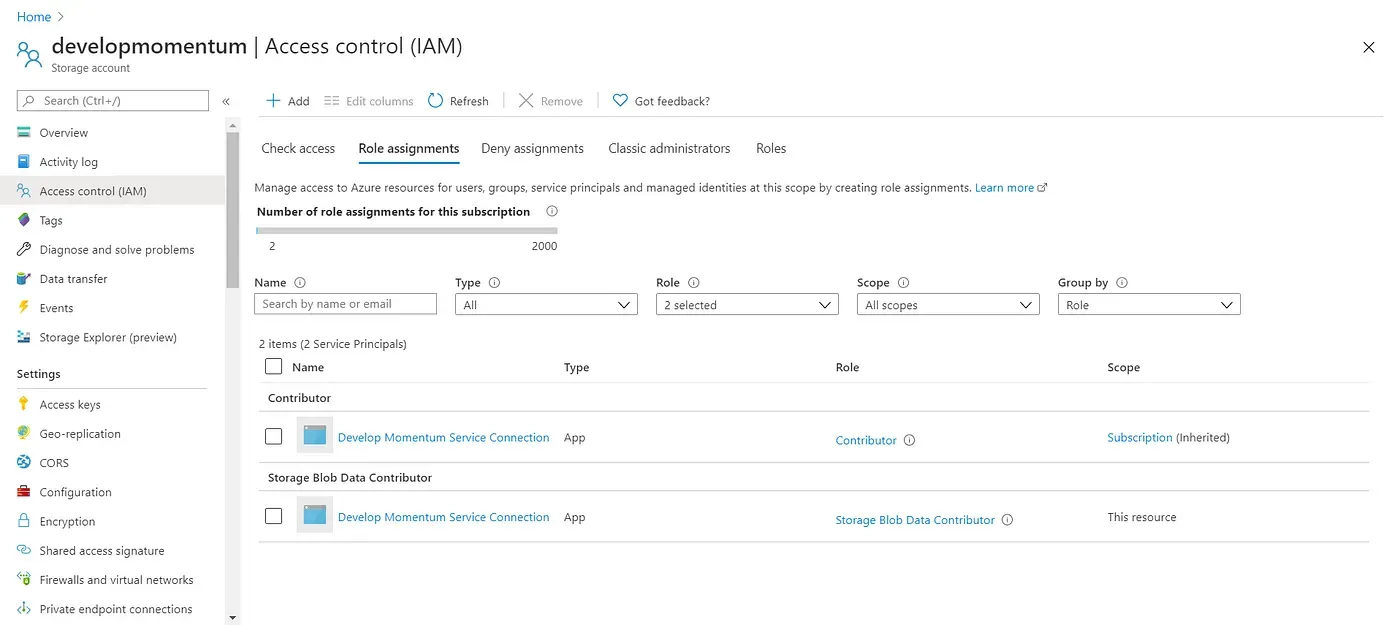Click info icon next to Role filter label

[694, 283]
